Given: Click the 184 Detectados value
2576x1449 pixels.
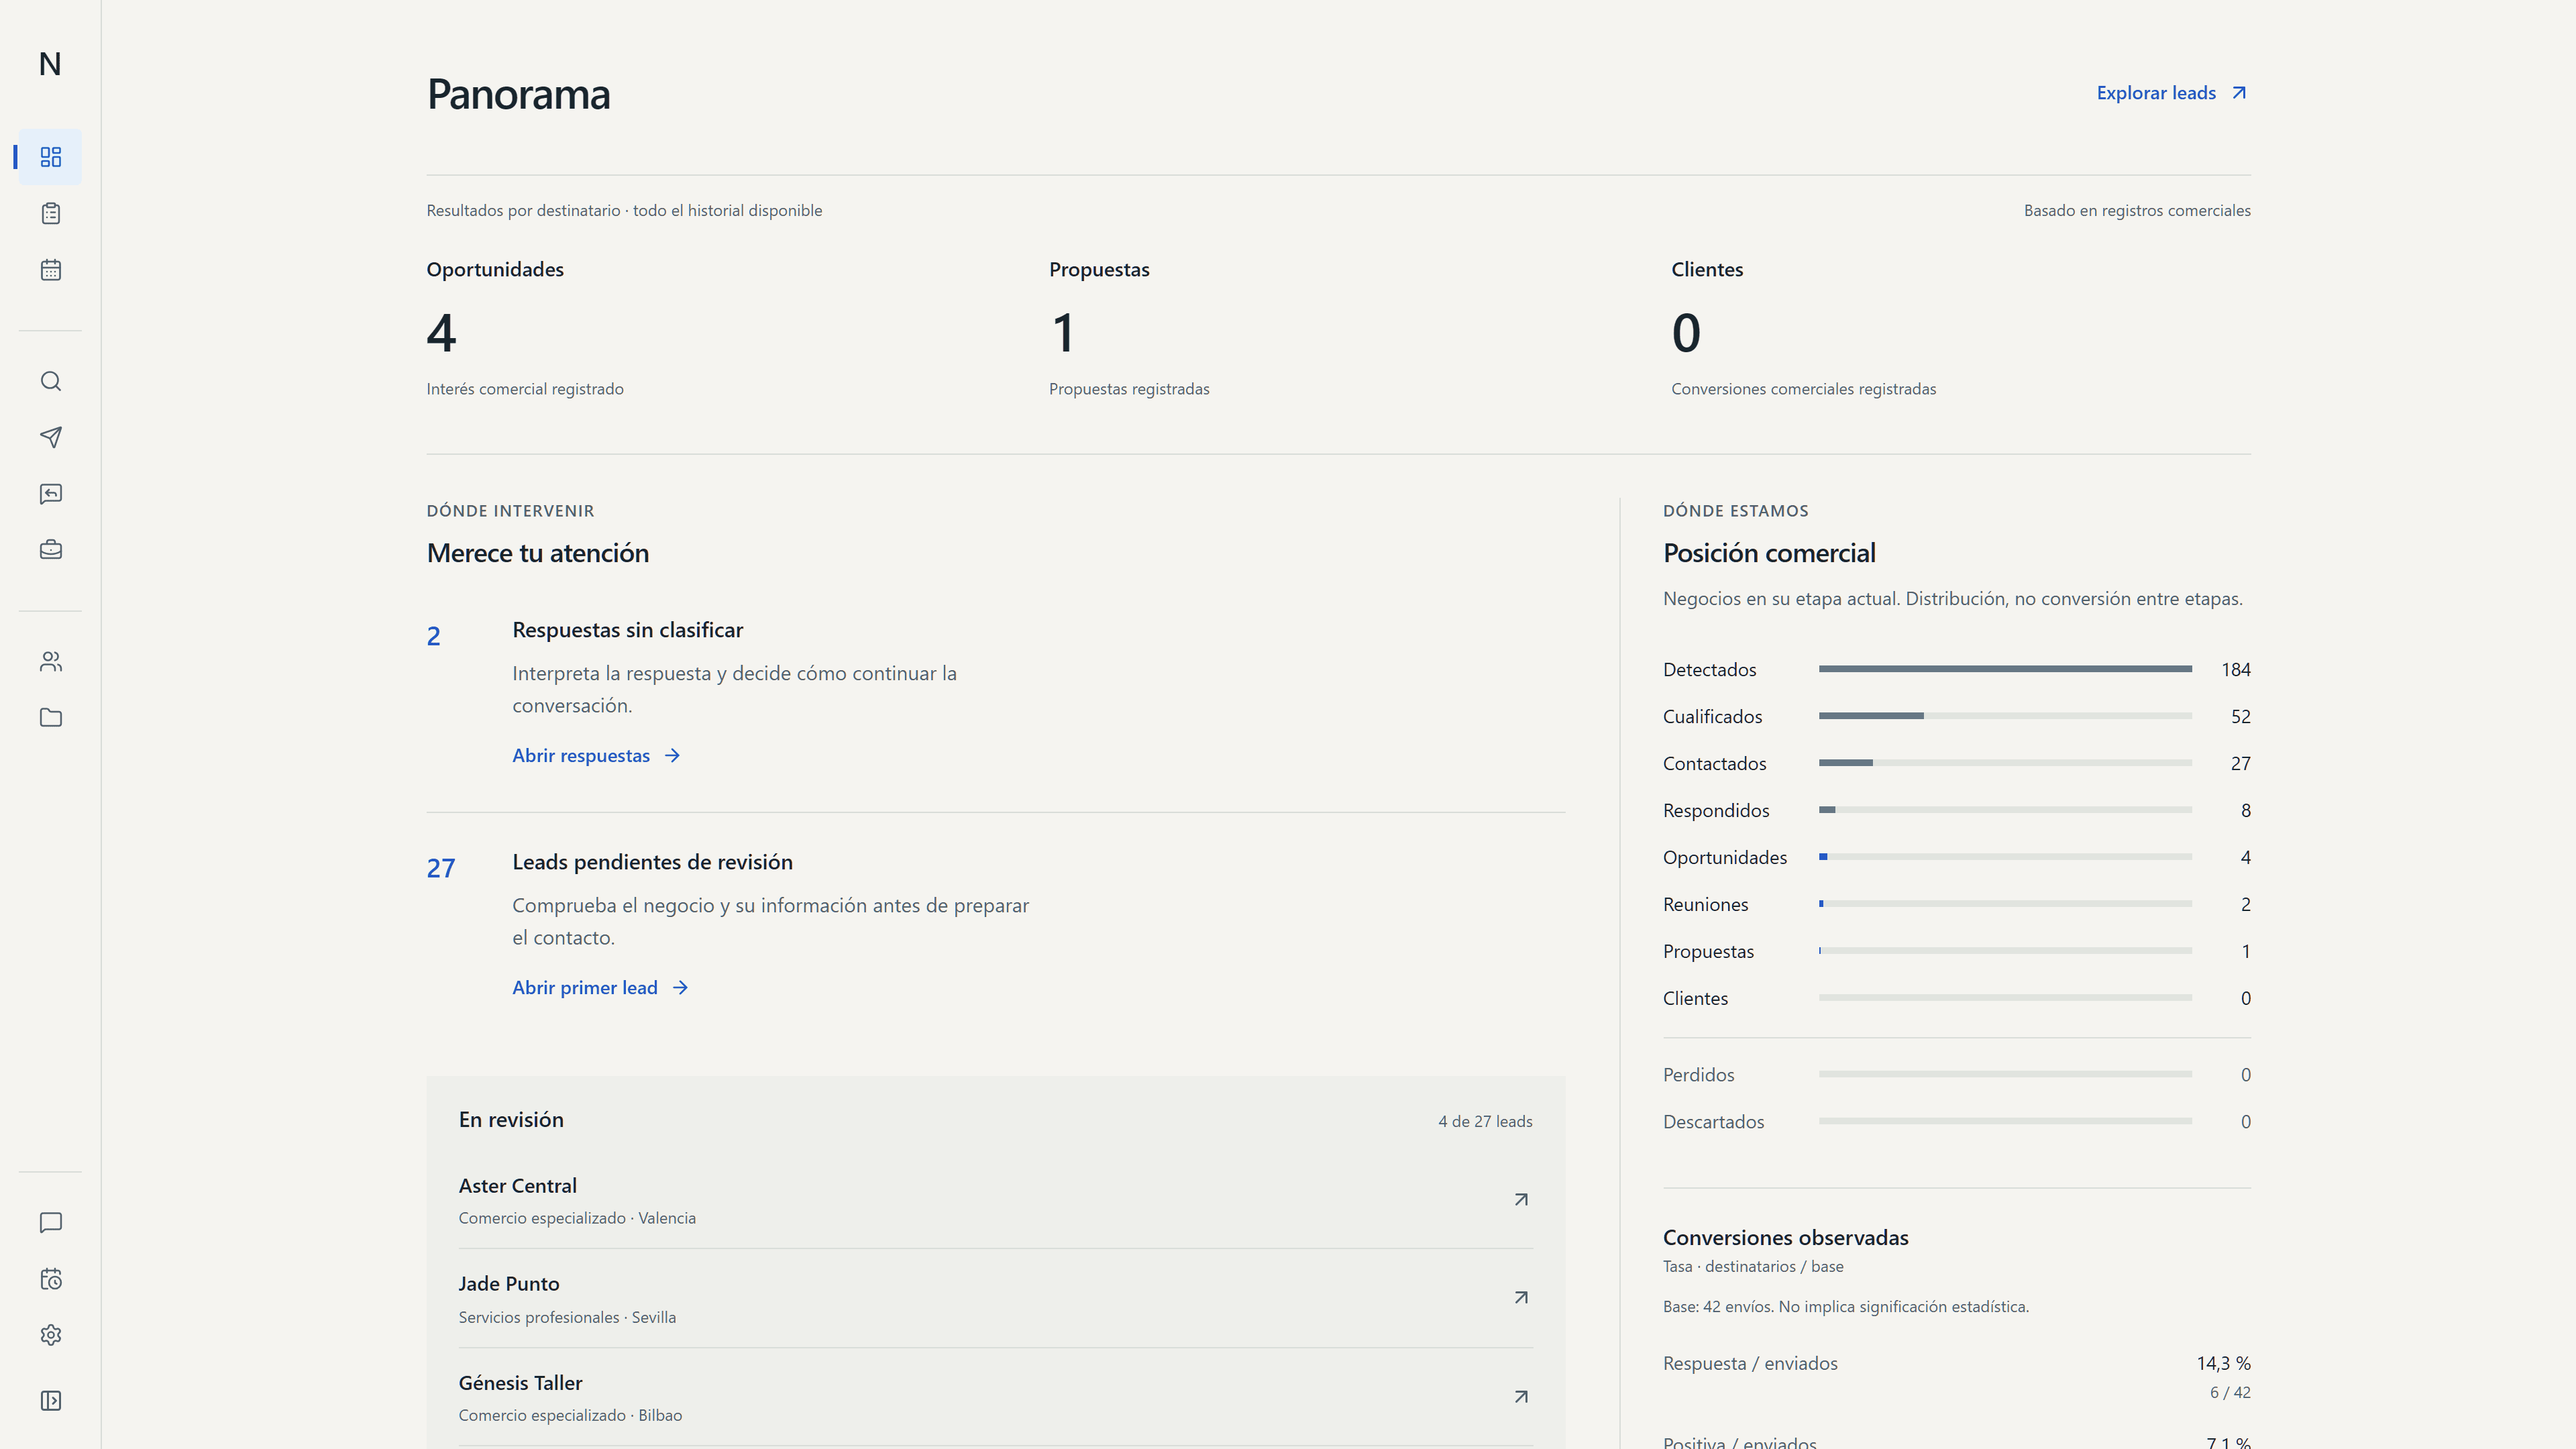Looking at the screenshot, I should [2236, 669].
